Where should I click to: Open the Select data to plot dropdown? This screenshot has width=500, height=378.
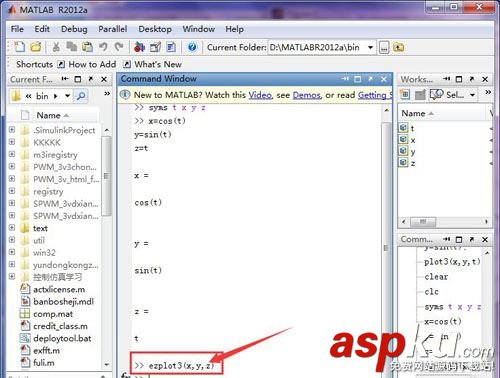(x=472, y=95)
